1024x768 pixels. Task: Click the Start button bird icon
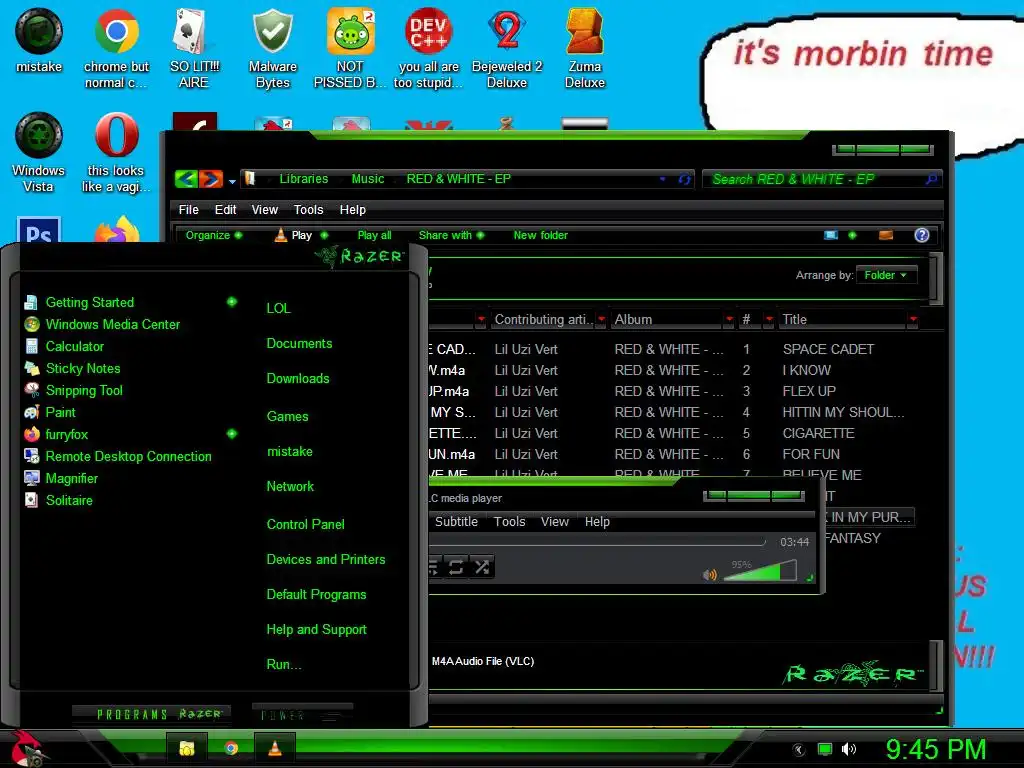pyautogui.click(x=26, y=748)
